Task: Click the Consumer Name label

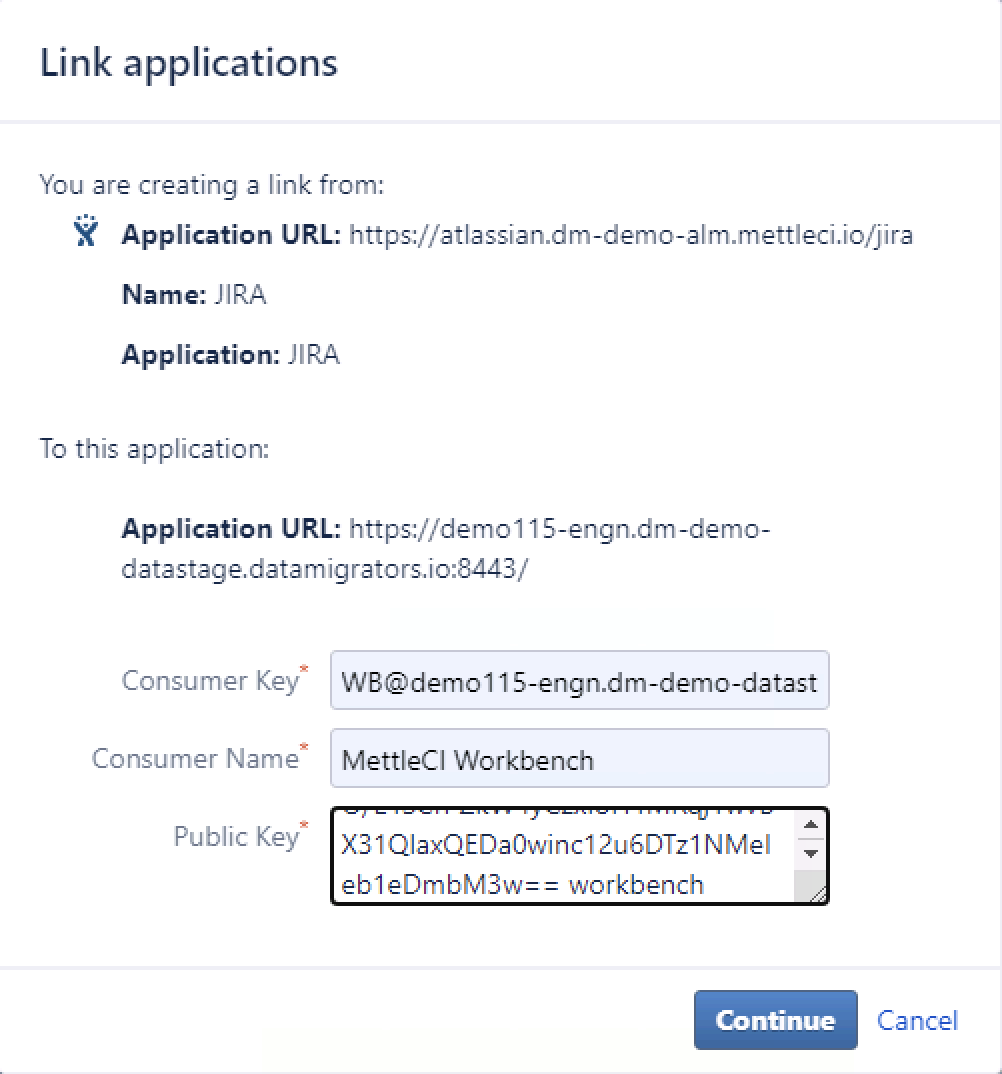Action: [x=195, y=758]
